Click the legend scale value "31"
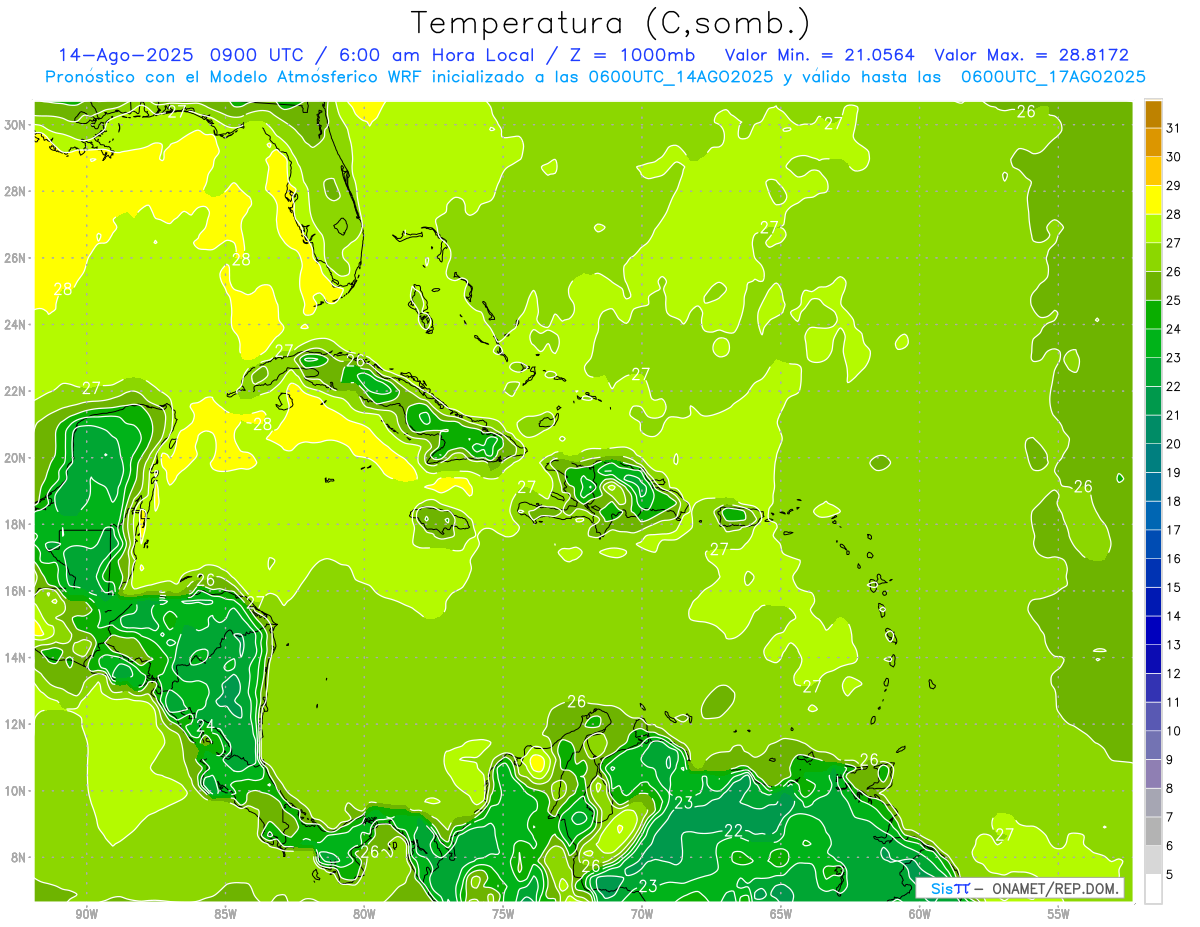Viewport: 1200px width, 927px height. 1173,128
